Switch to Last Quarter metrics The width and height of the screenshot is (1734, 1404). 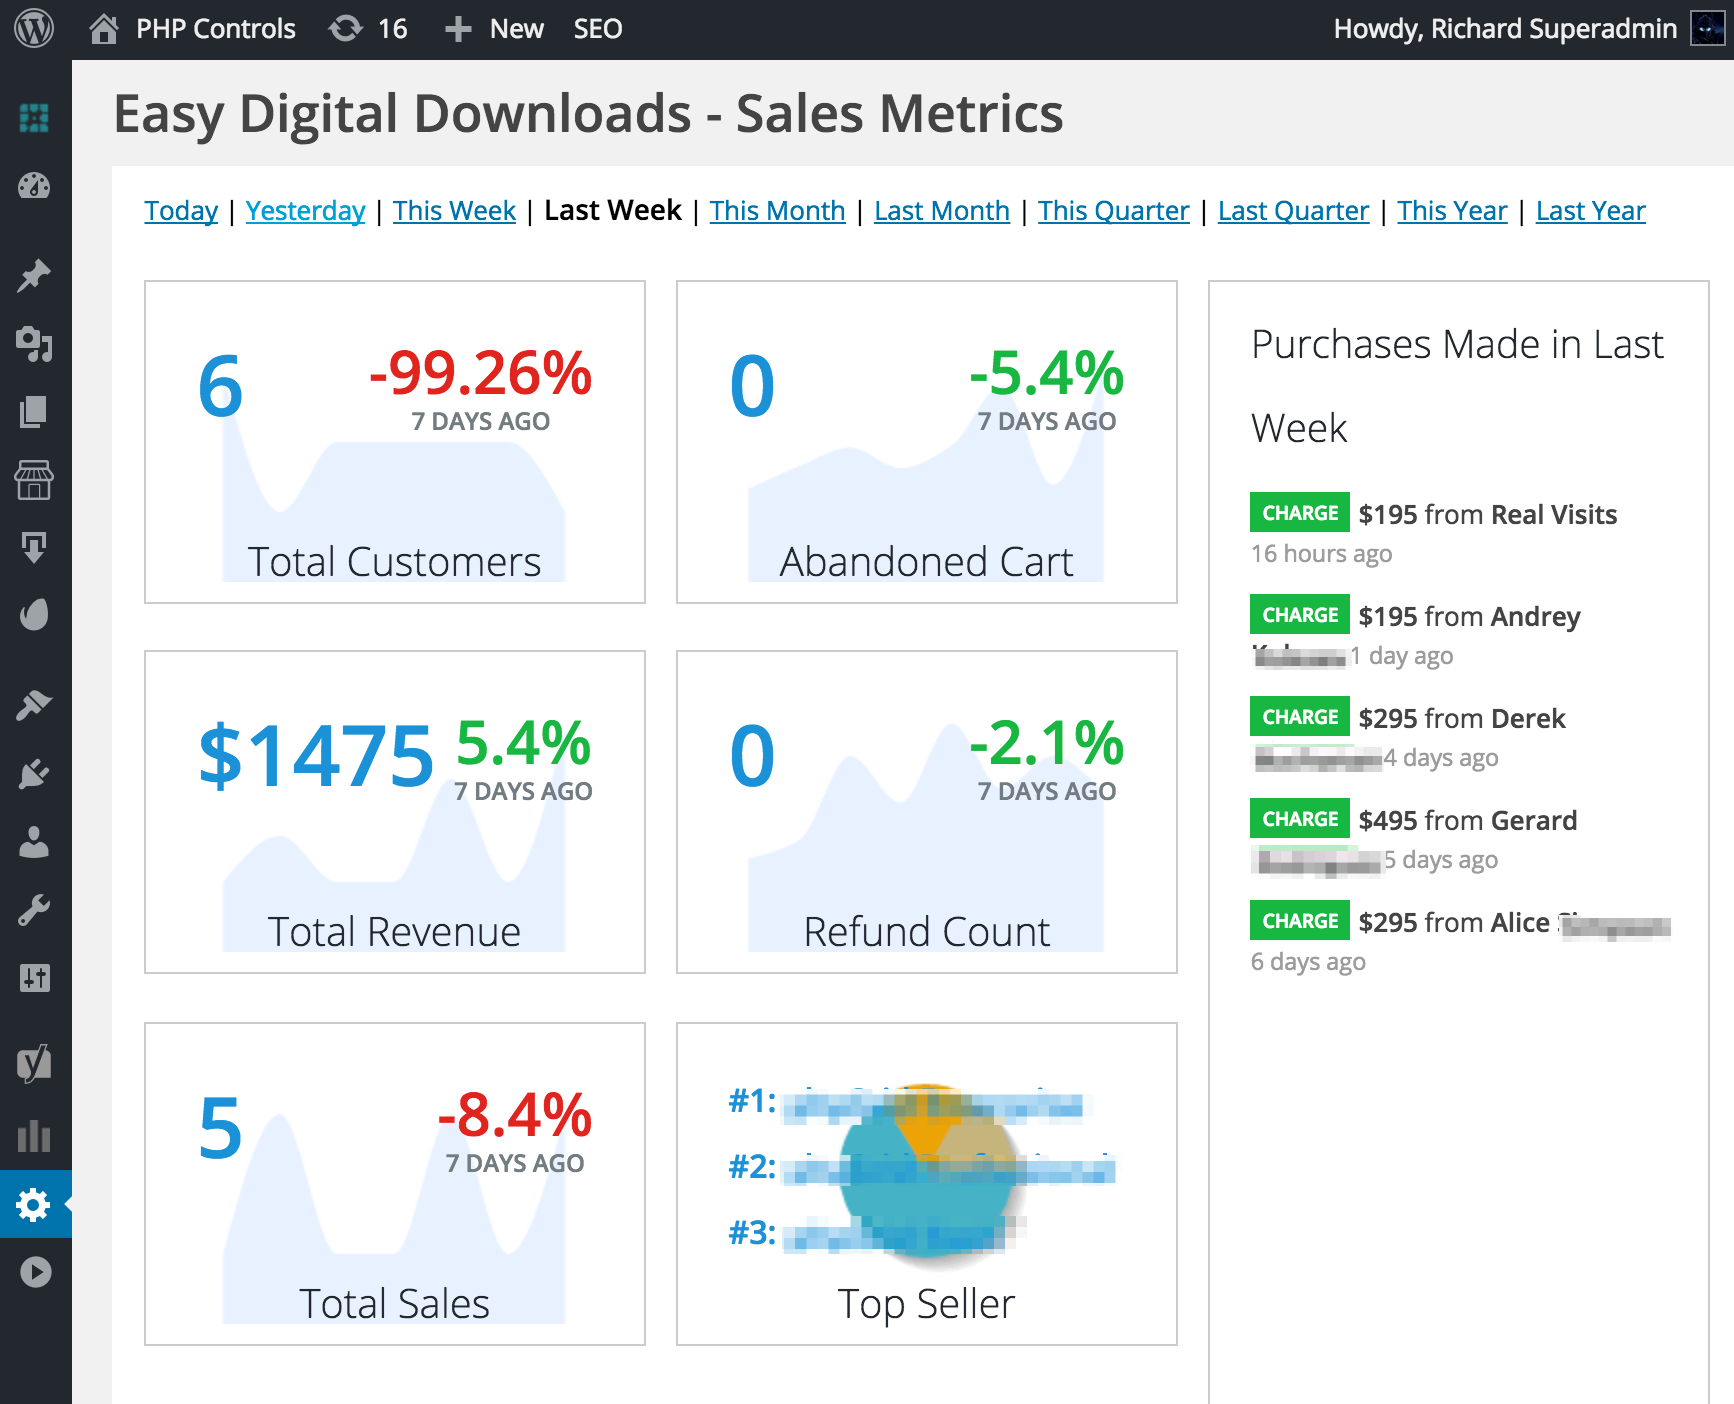pyautogui.click(x=1293, y=211)
